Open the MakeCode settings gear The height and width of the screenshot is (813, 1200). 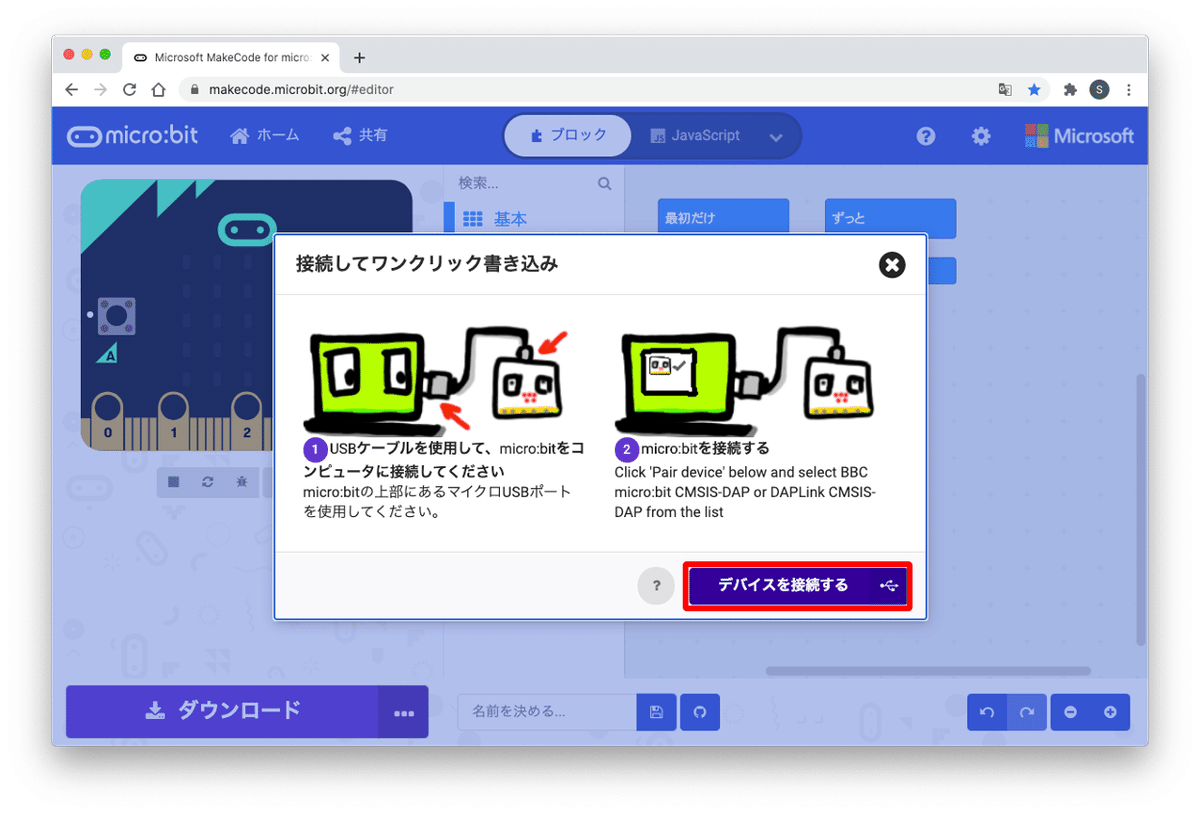[x=981, y=136]
